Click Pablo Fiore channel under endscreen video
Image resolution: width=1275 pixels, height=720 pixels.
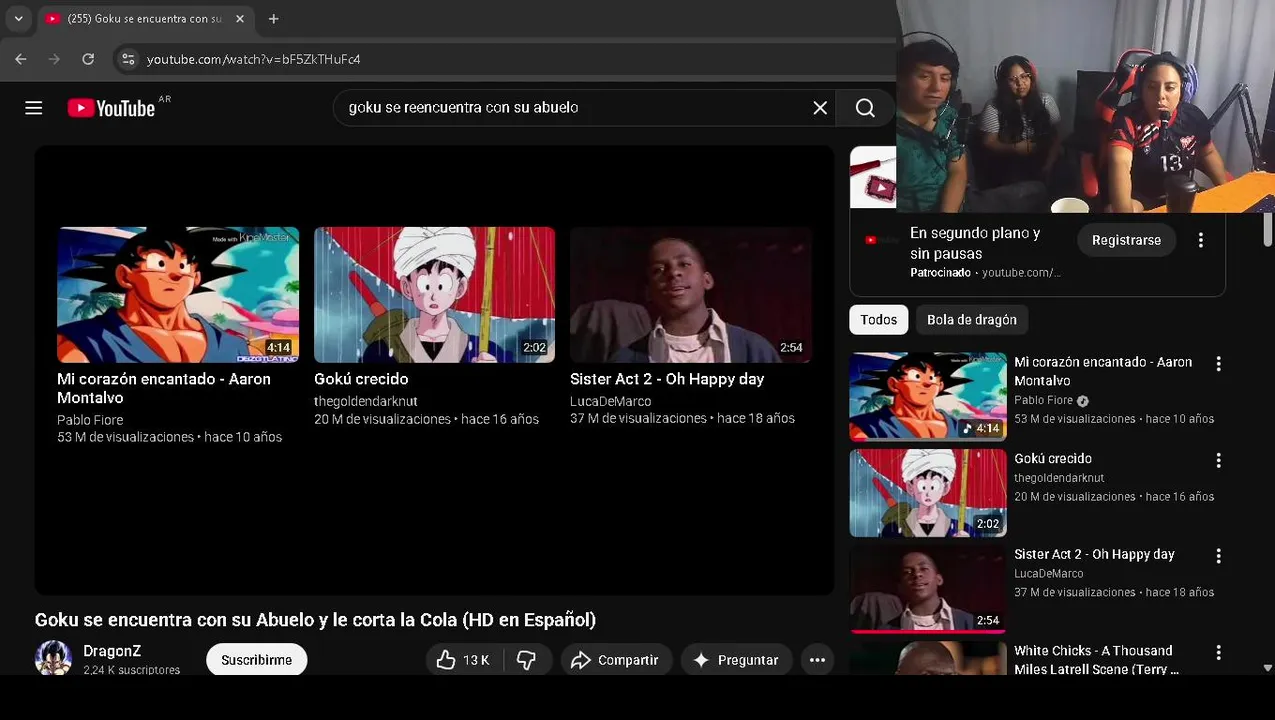coord(90,420)
